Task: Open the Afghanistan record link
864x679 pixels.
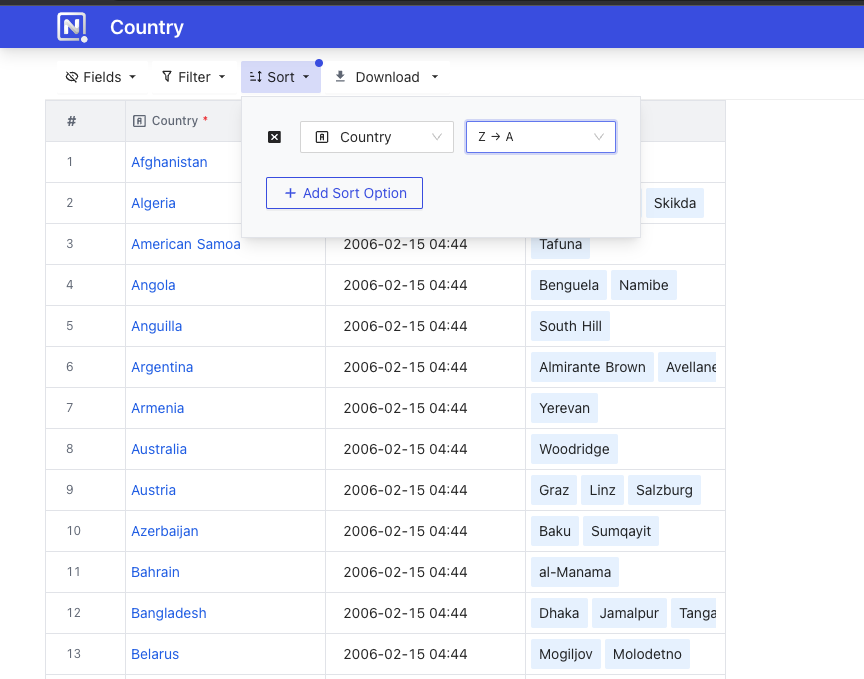Action: (x=169, y=162)
